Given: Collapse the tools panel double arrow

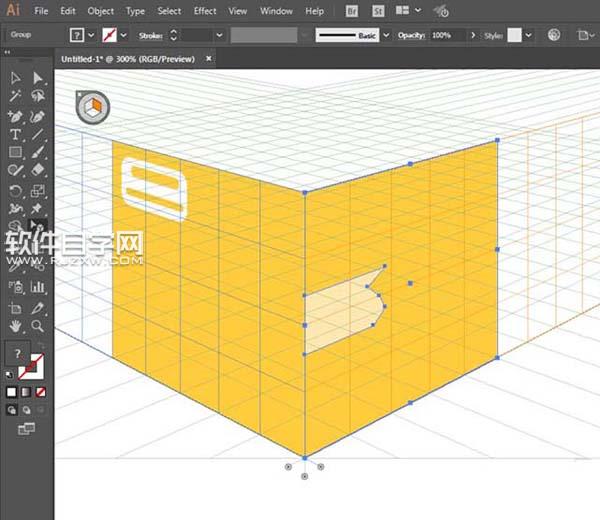Looking at the screenshot, I should (7, 52).
